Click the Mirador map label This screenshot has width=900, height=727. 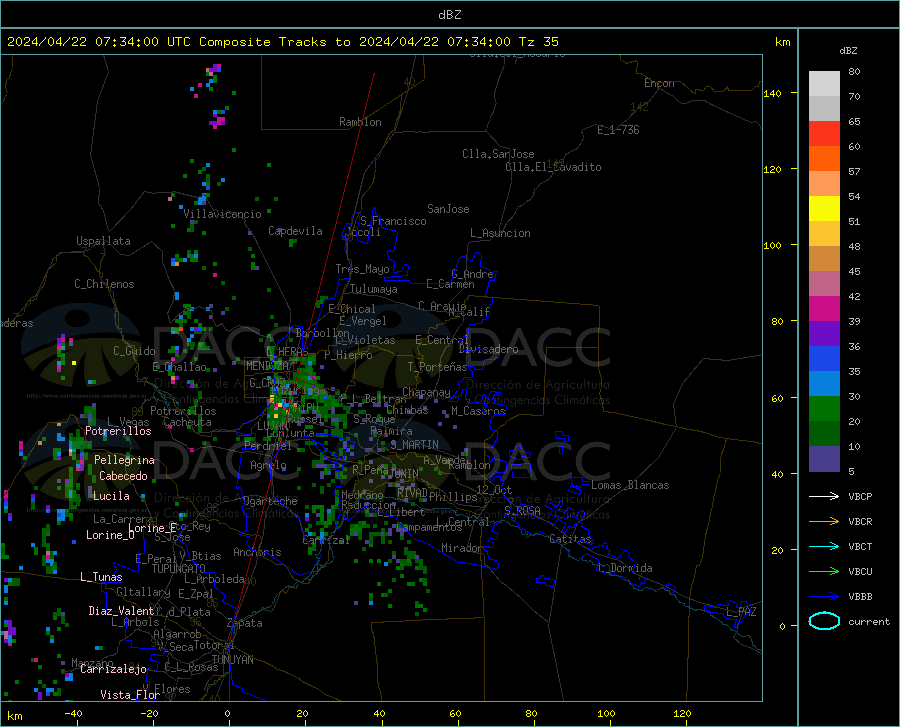(462, 548)
